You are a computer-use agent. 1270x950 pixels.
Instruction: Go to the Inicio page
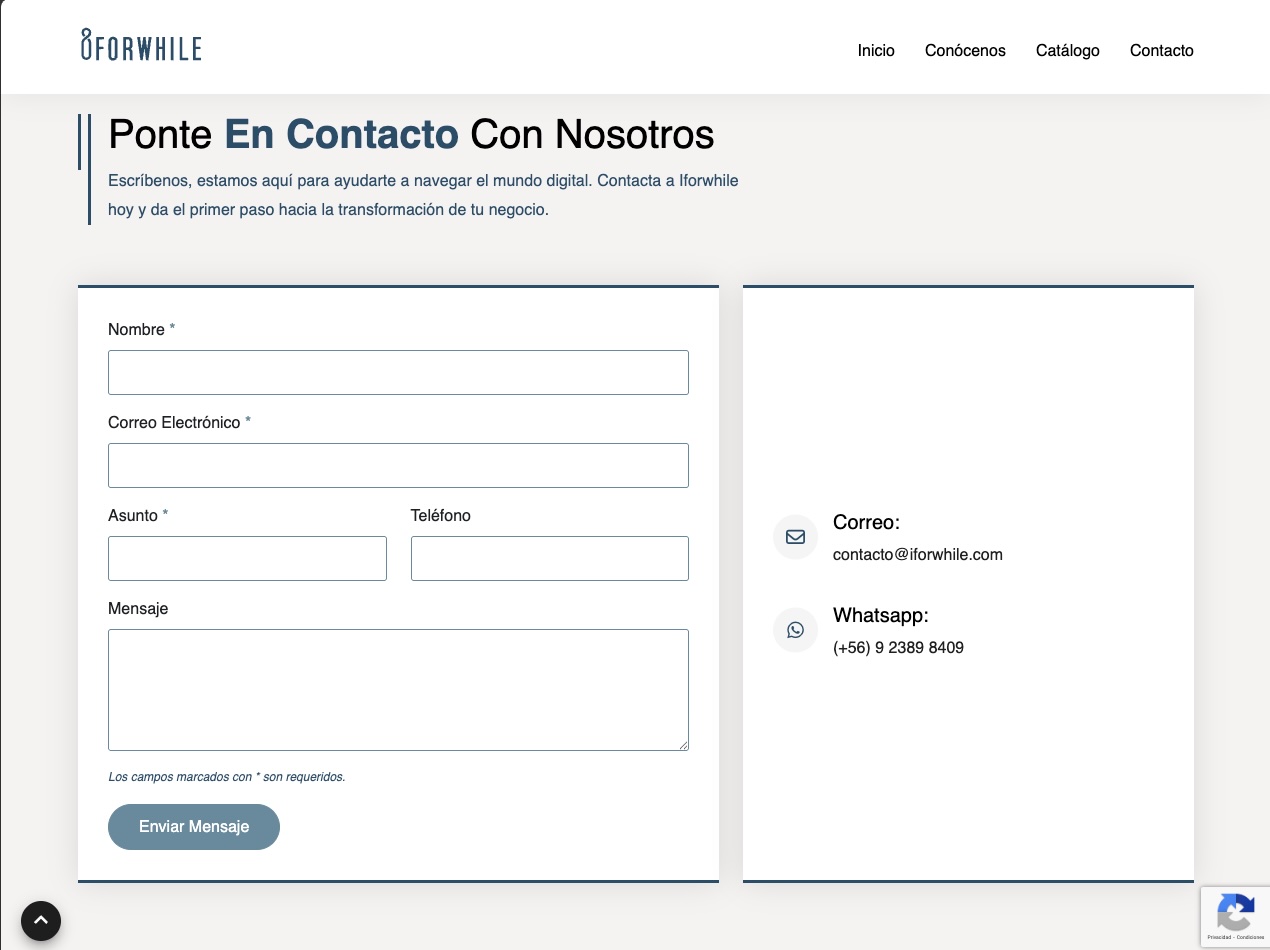(876, 50)
